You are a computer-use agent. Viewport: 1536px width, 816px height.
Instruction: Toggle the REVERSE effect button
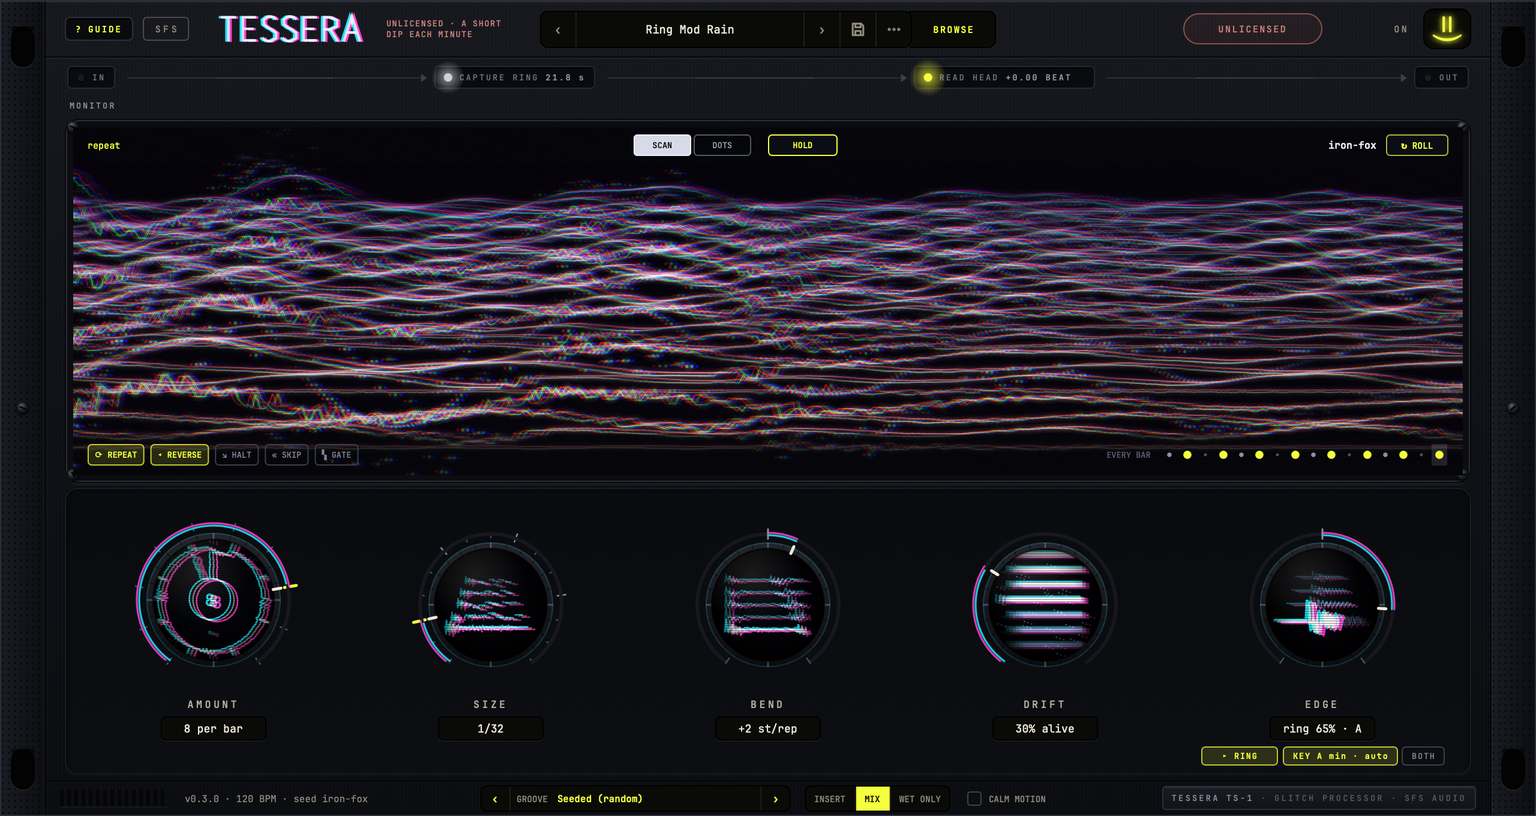180,455
